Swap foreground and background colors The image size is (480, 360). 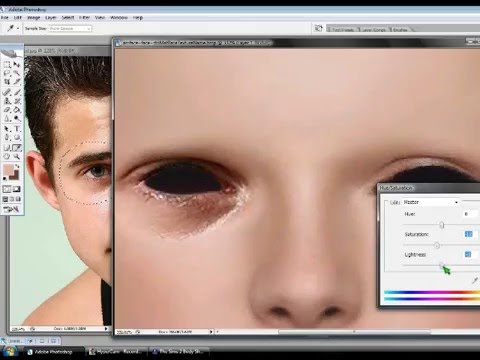[x=17, y=166]
